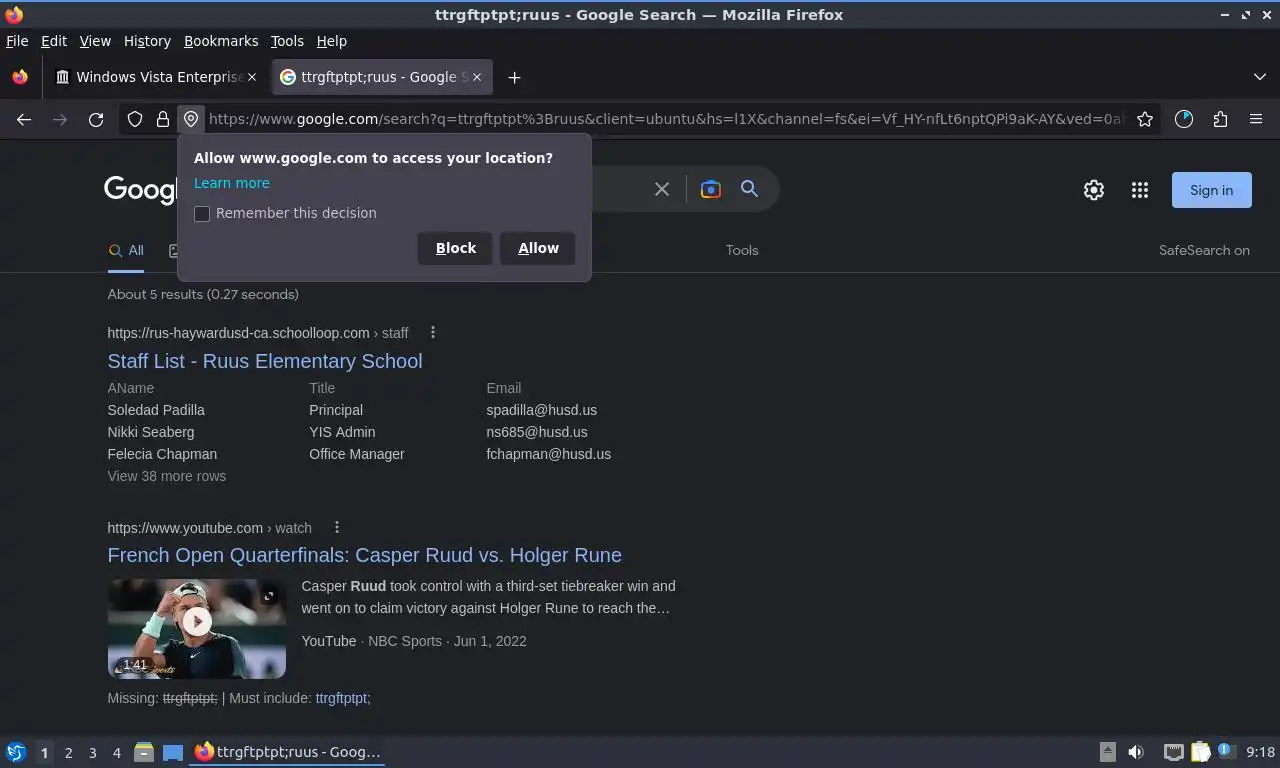Image resolution: width=1280 pixels, height=768 pixels.
Task: Click the Google magnifier search button
Action: click(749, 189)
